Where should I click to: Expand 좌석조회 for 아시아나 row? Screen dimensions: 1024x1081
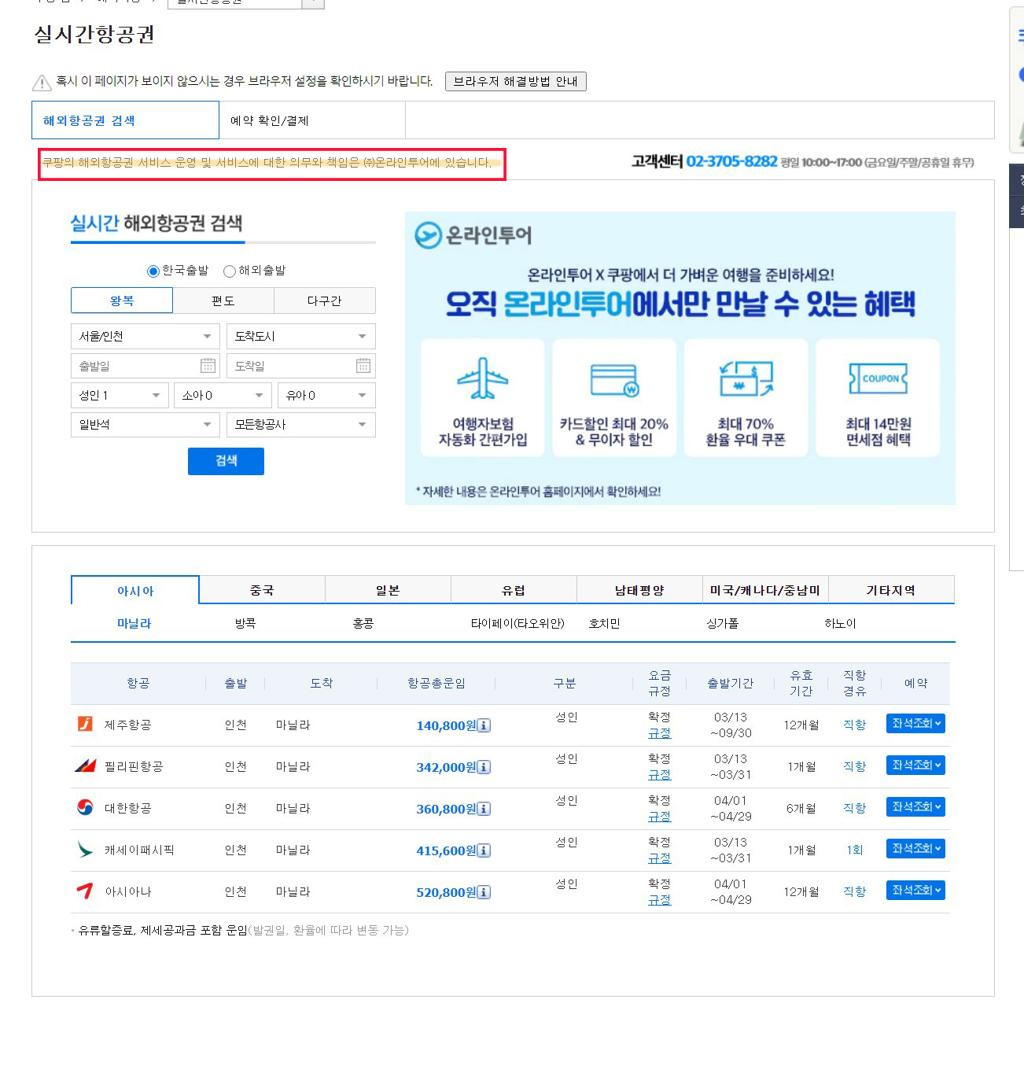tap(915, 890)
